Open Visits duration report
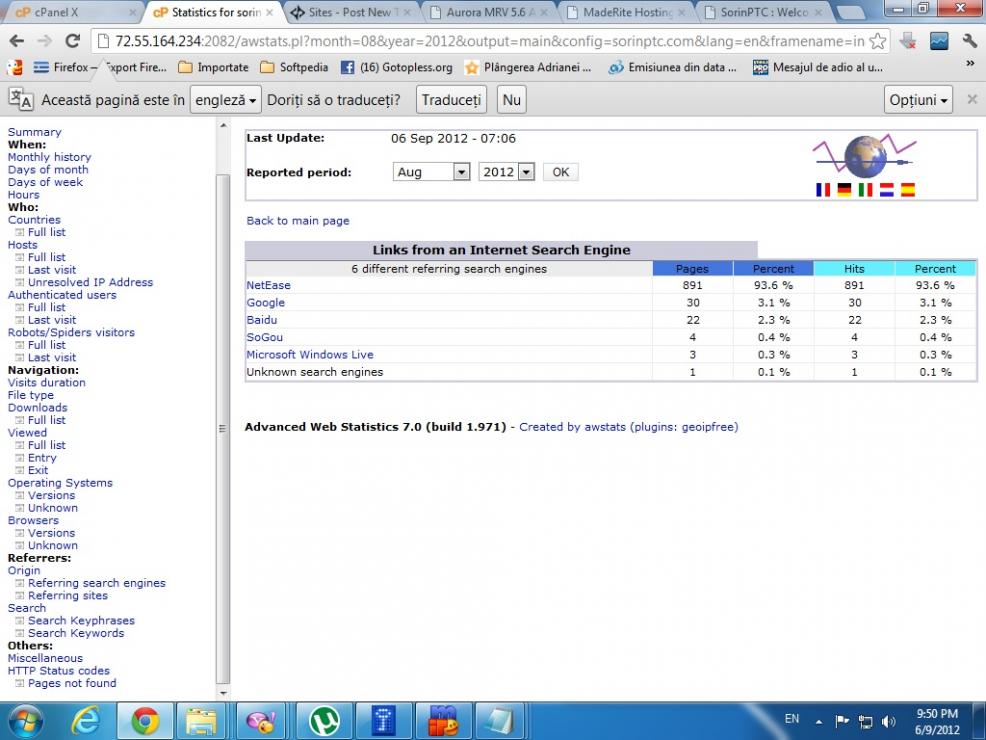This screenshot has height=740, width=986. 47,382
